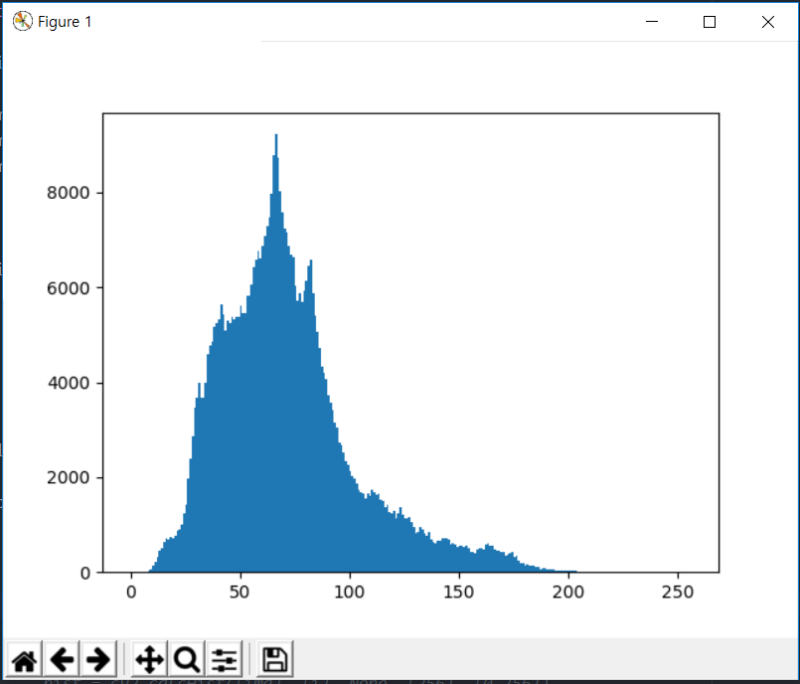Go back to previous view arrow
Image resolution: width=800 pixels, height=684 pixels.
[62, 660]
